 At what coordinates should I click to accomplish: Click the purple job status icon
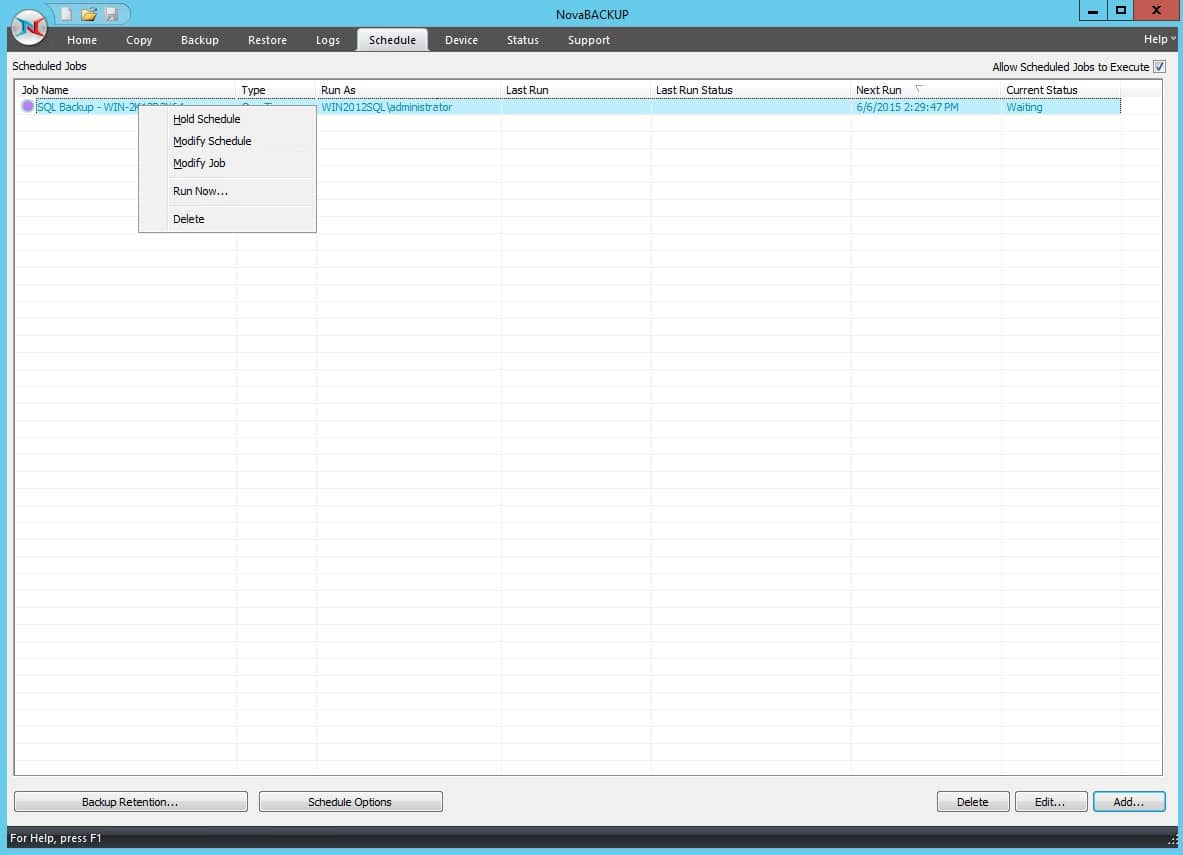coord(28,106)
